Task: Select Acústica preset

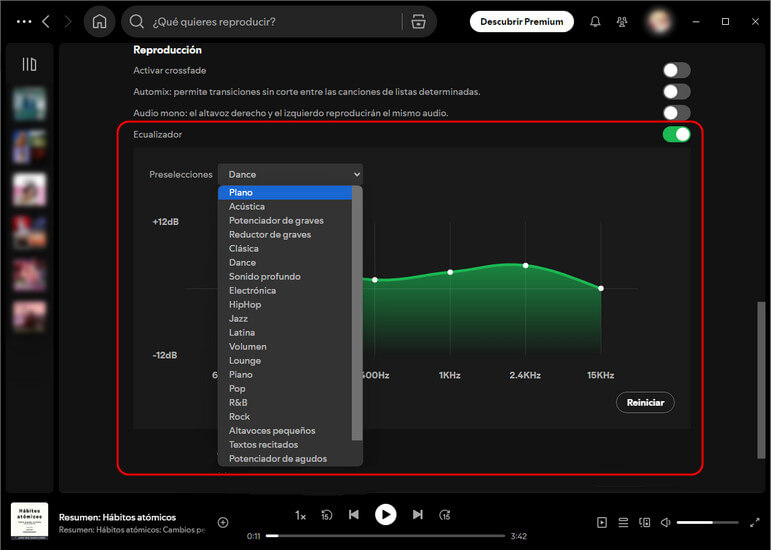Action: (x=285, y=206)
